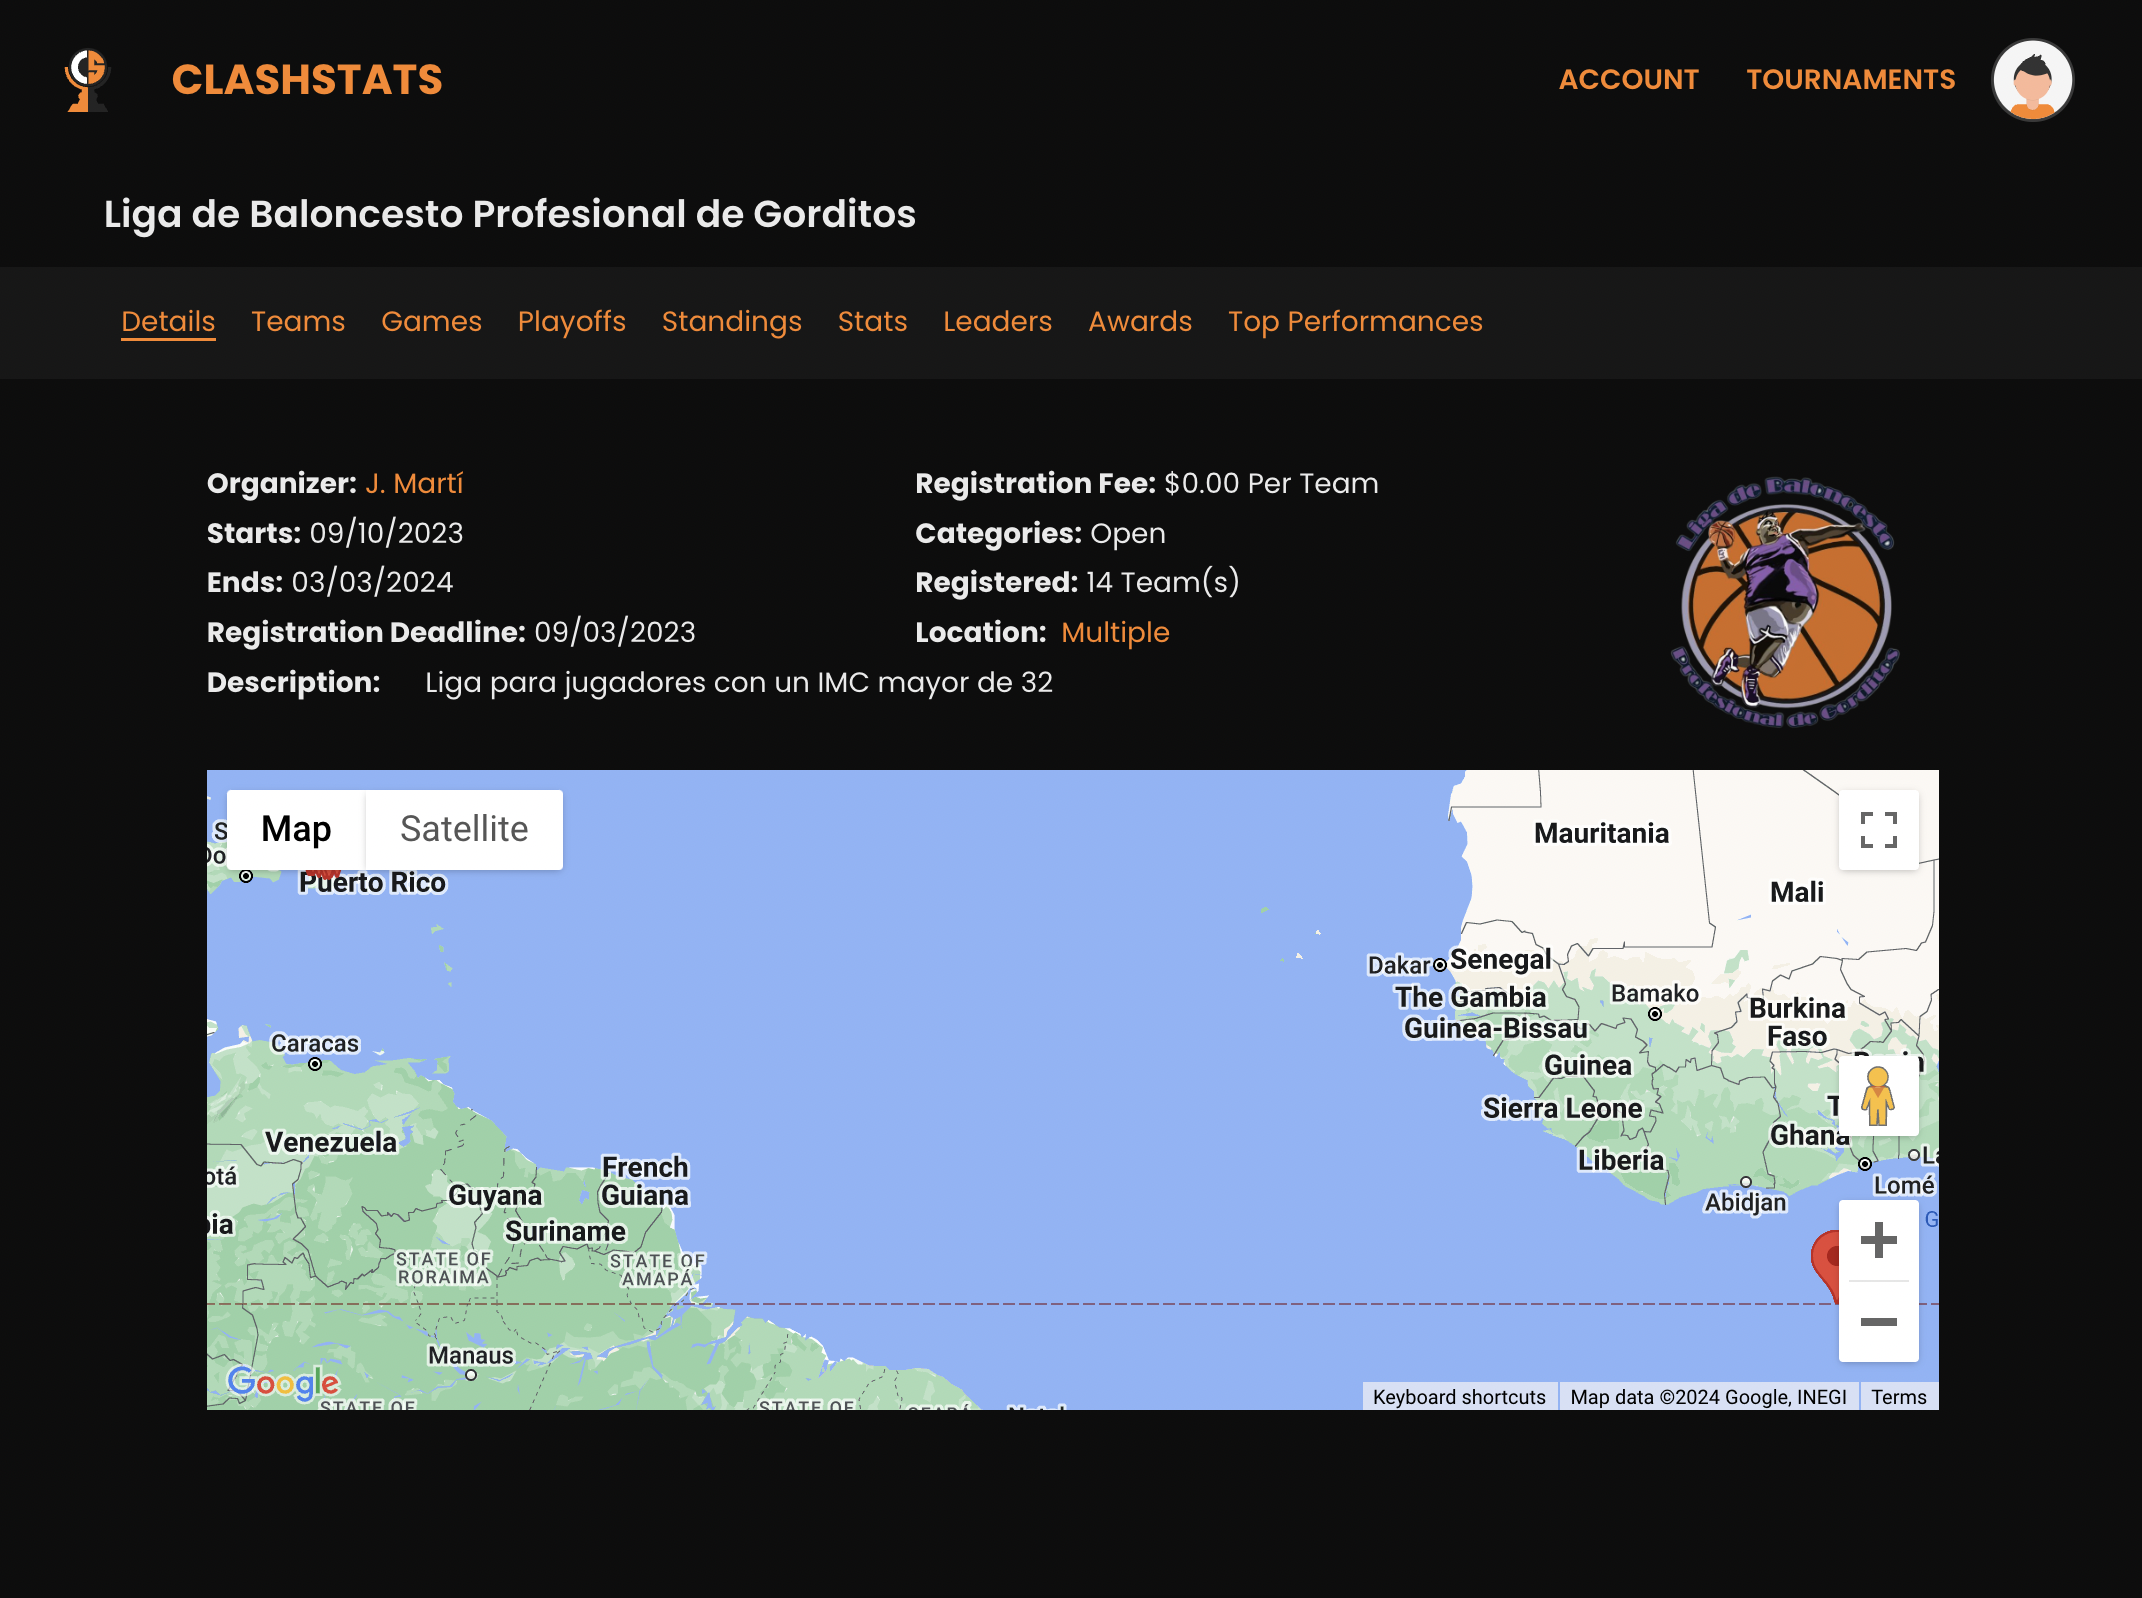
Task: Click the French Guiana label on map
Action: pyautogui.click(x=645, y=1181)
